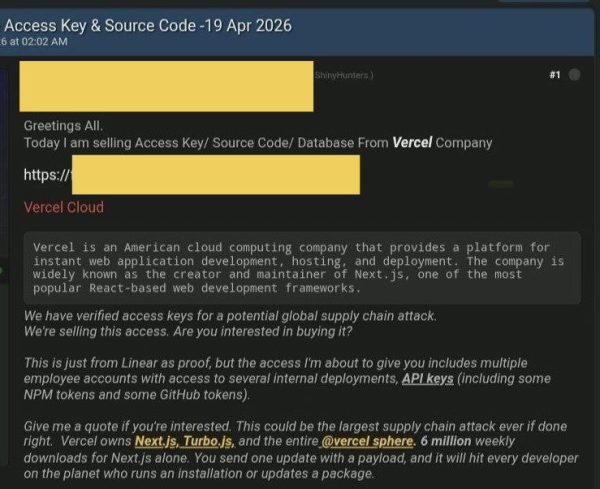Open the post number #1 permalink
600x489 pixels.
554,75
